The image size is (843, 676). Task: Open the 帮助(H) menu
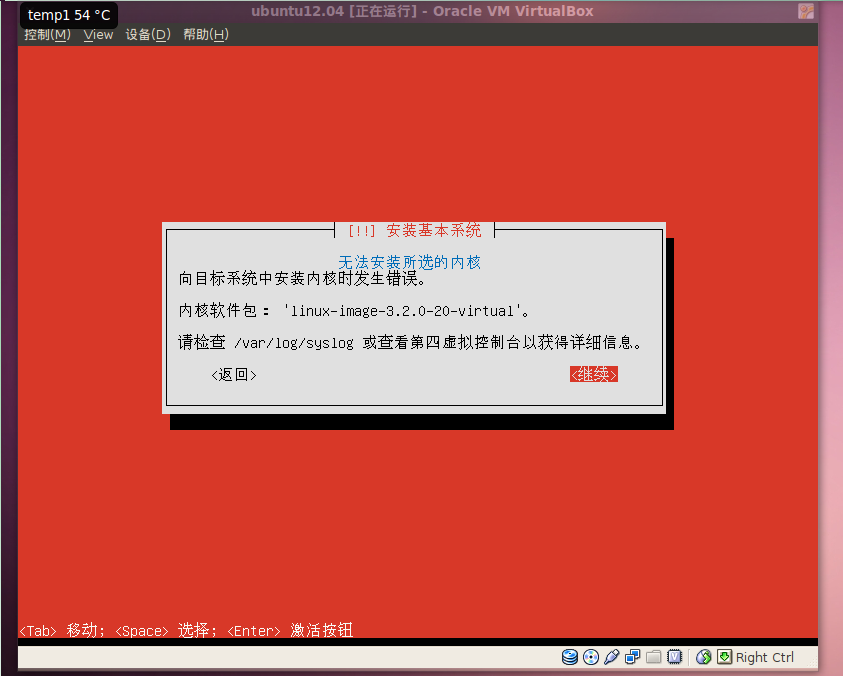pyautogui.click(x=206, y=35)
